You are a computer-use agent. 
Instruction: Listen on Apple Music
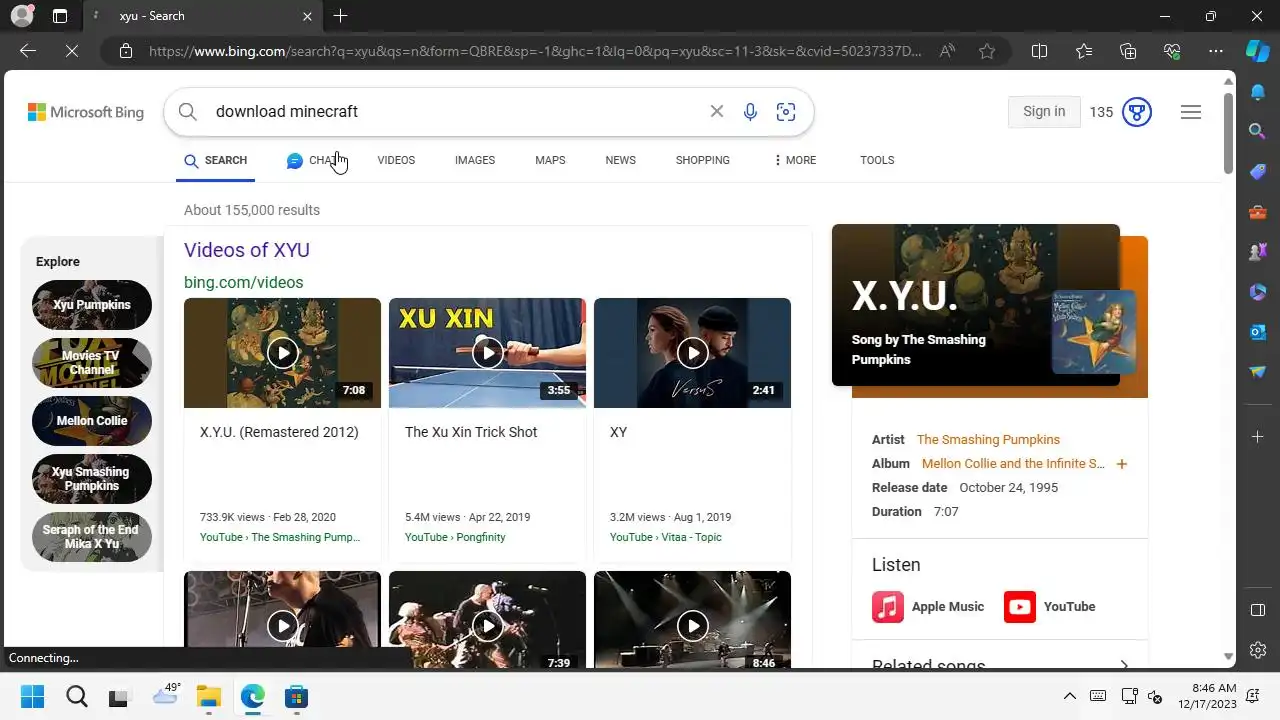click(x=928, y=607)
